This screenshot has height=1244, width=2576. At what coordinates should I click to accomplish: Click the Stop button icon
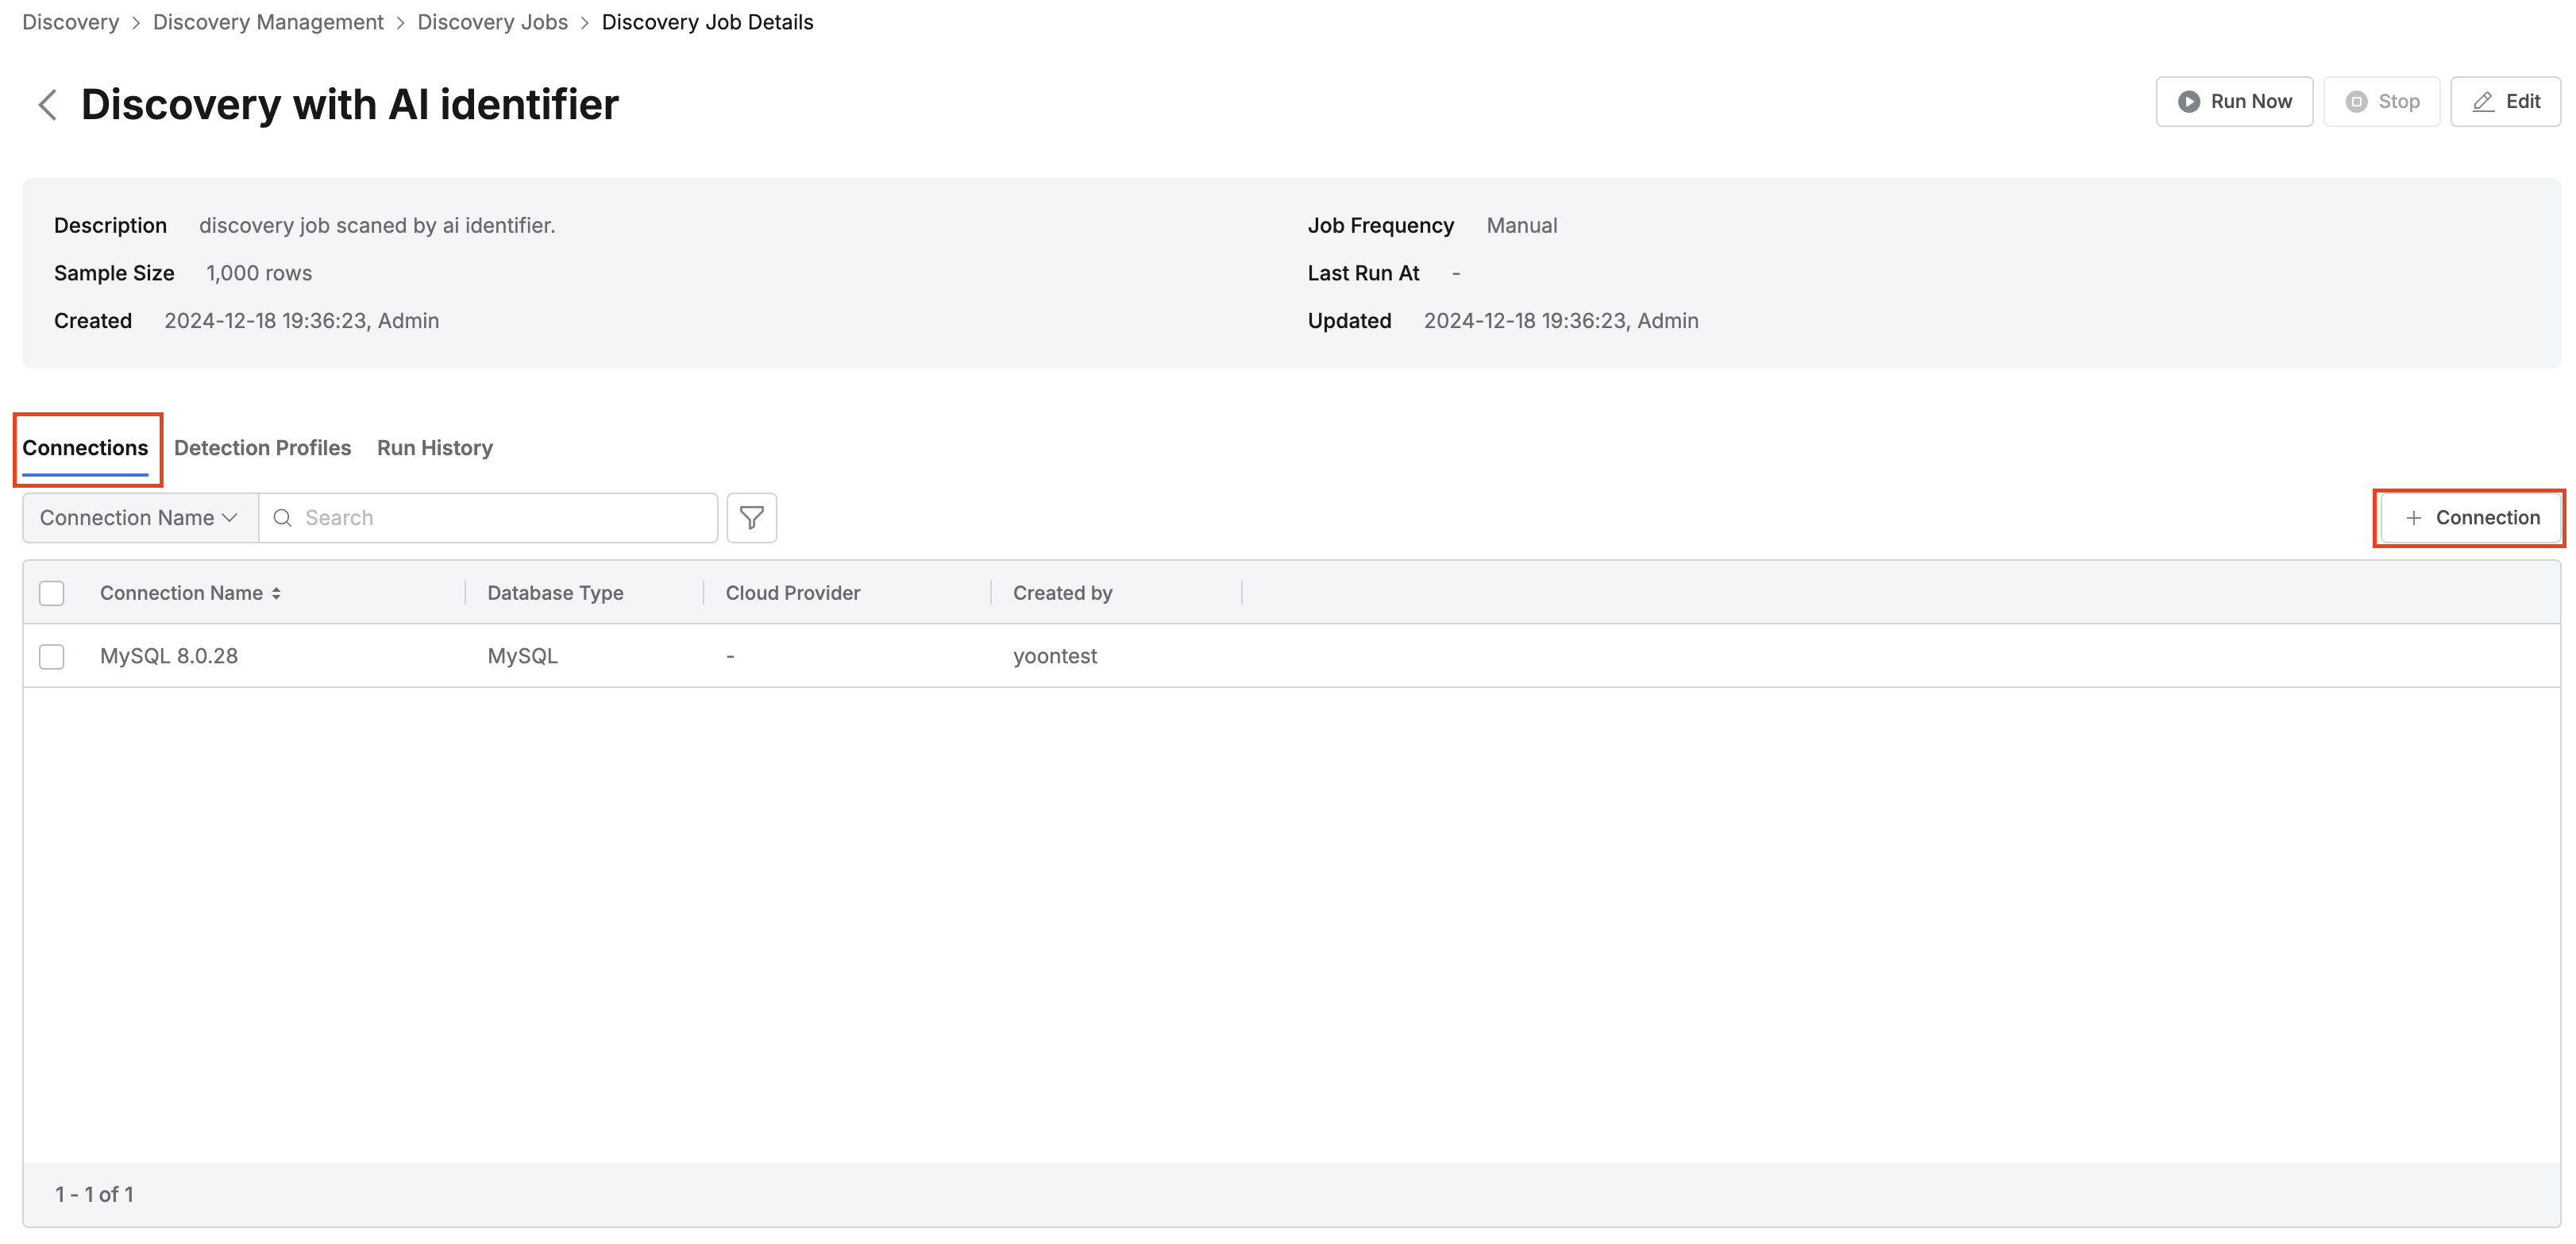[2356, 101]
